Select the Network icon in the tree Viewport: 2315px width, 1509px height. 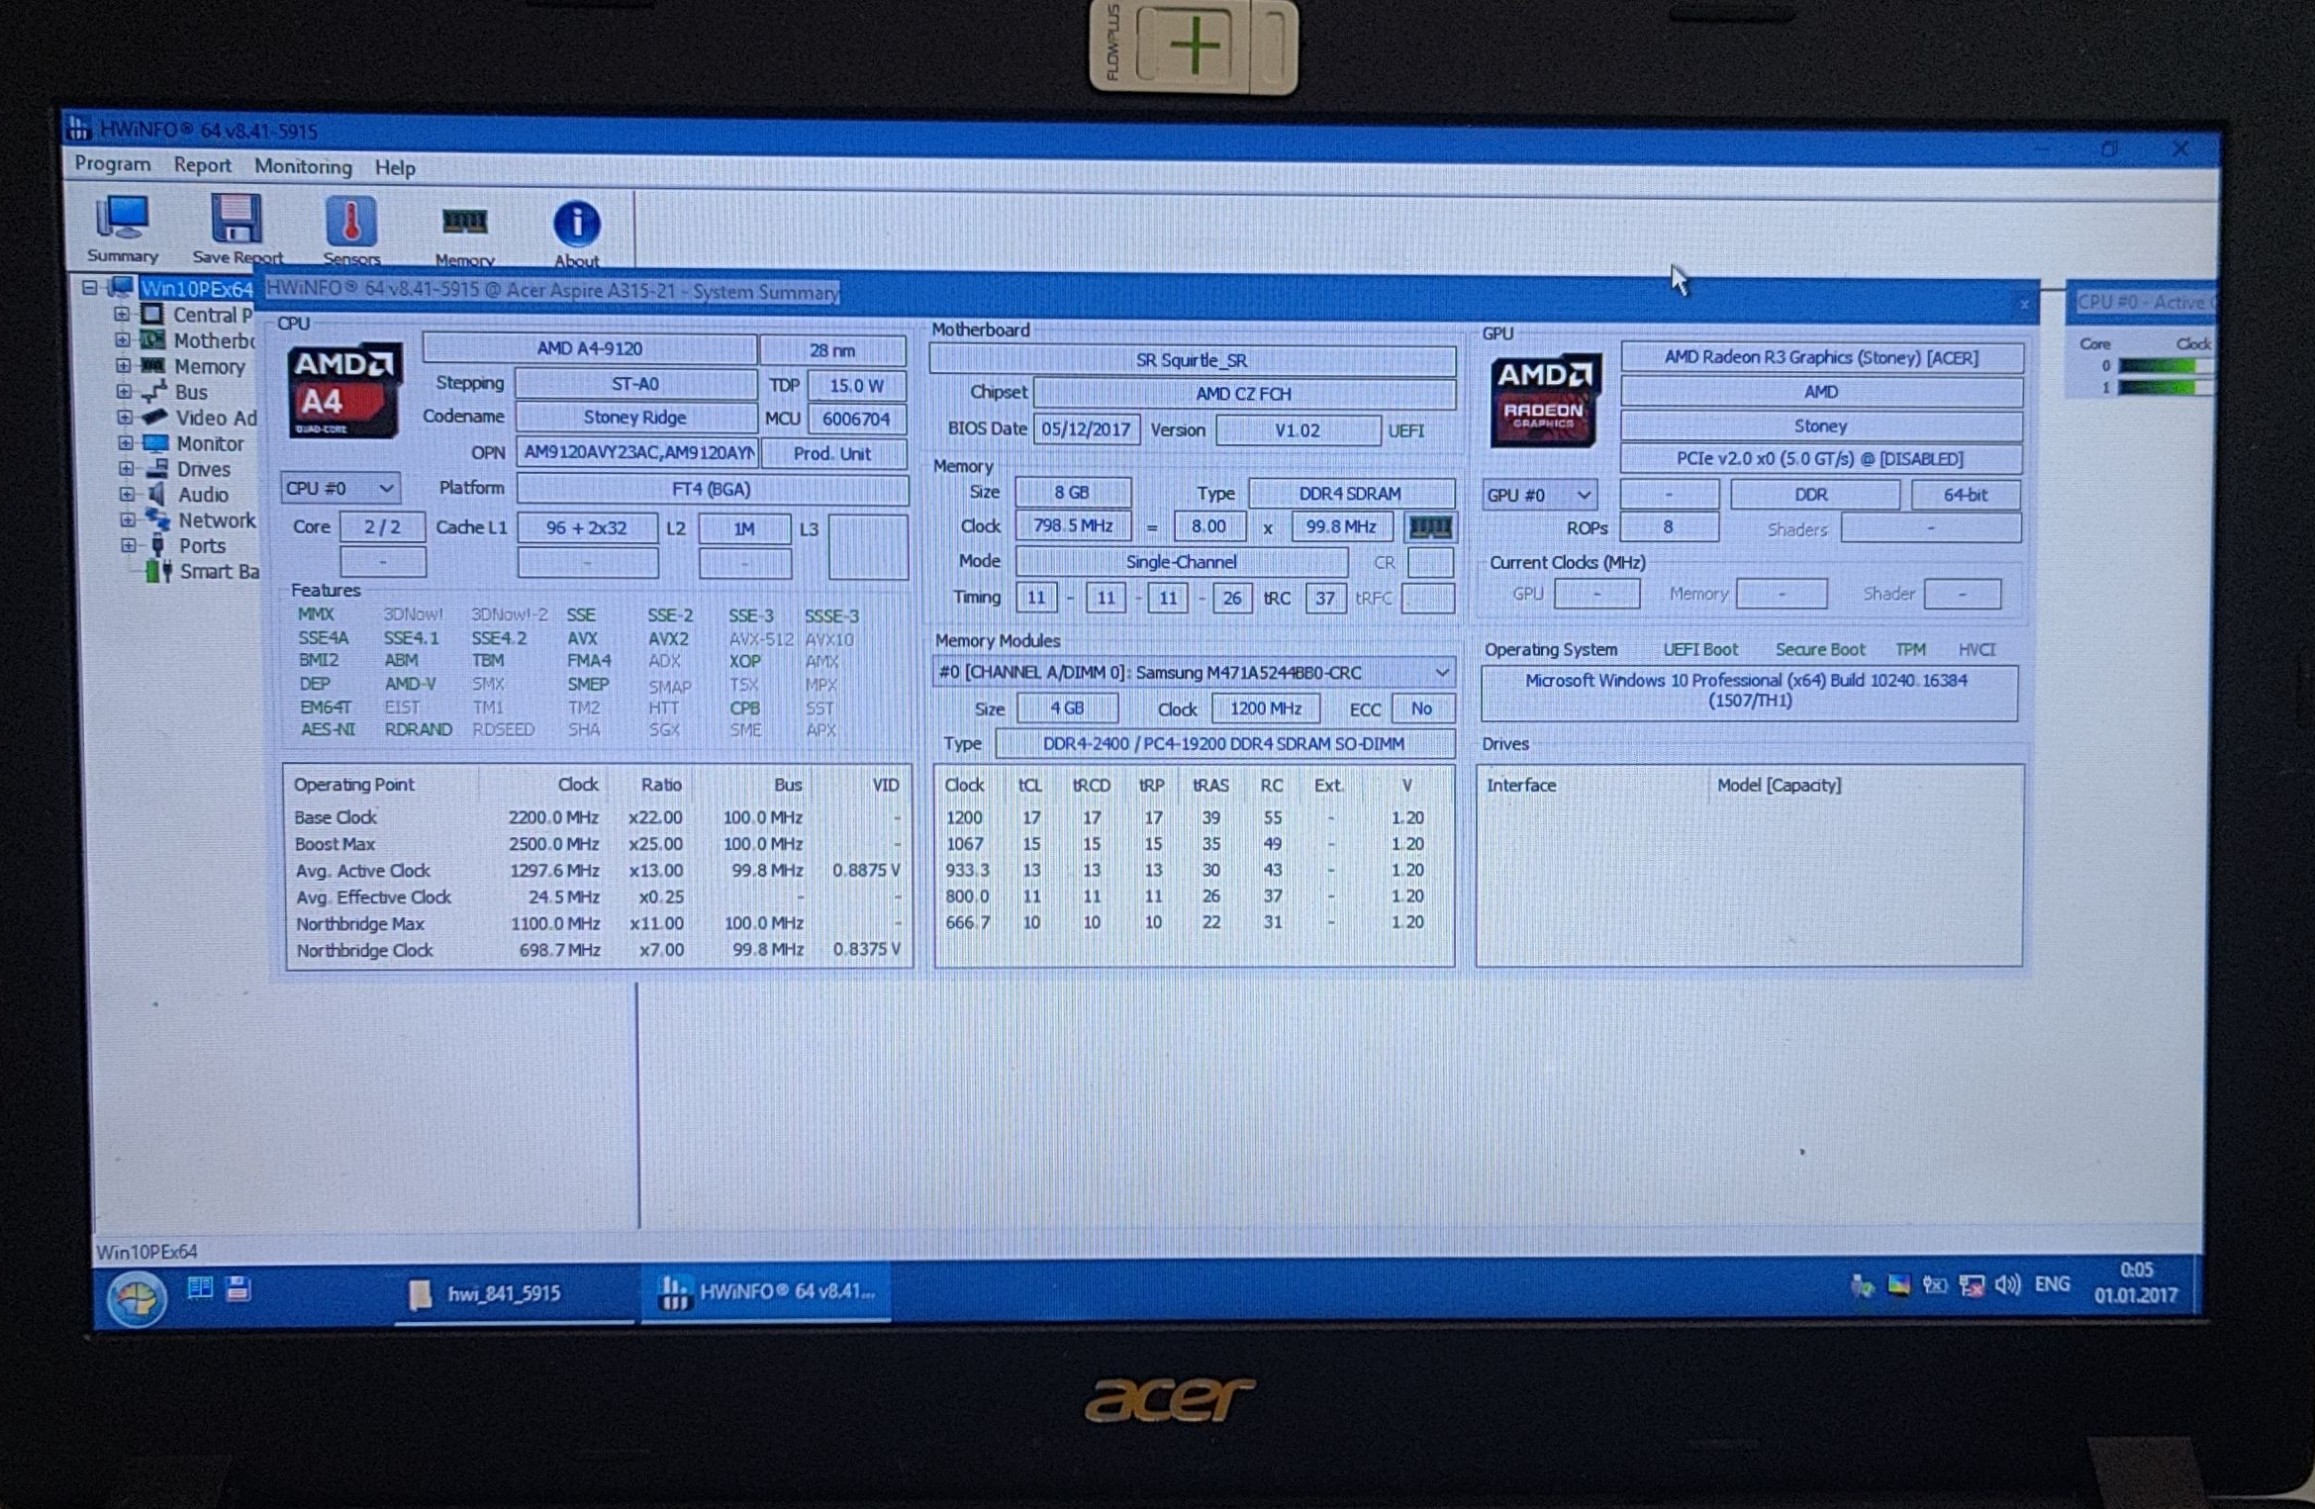[157, 519]
